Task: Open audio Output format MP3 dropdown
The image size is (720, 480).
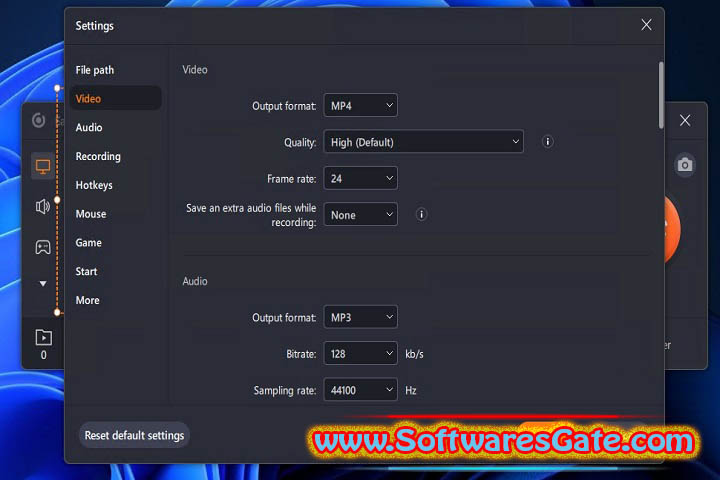Action: coord(360,317)
